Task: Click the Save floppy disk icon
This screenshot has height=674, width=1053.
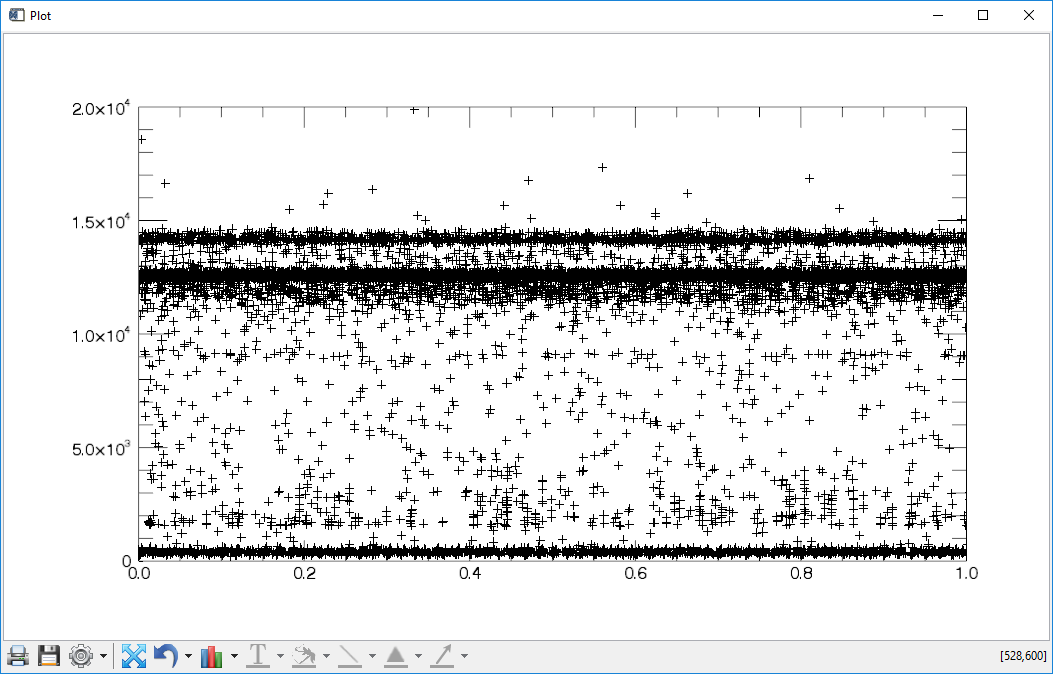Action: click(x=49, y=655)
